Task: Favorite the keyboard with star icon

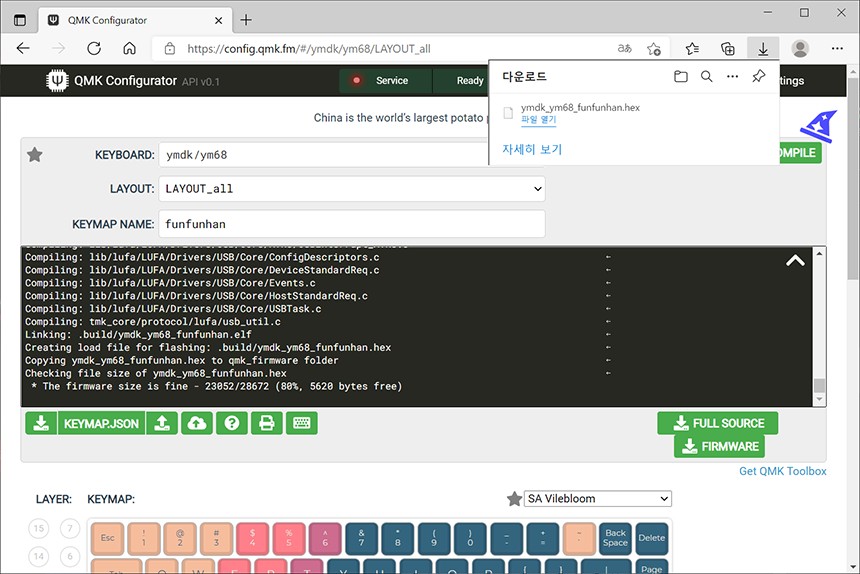Action: coord(35,155)
